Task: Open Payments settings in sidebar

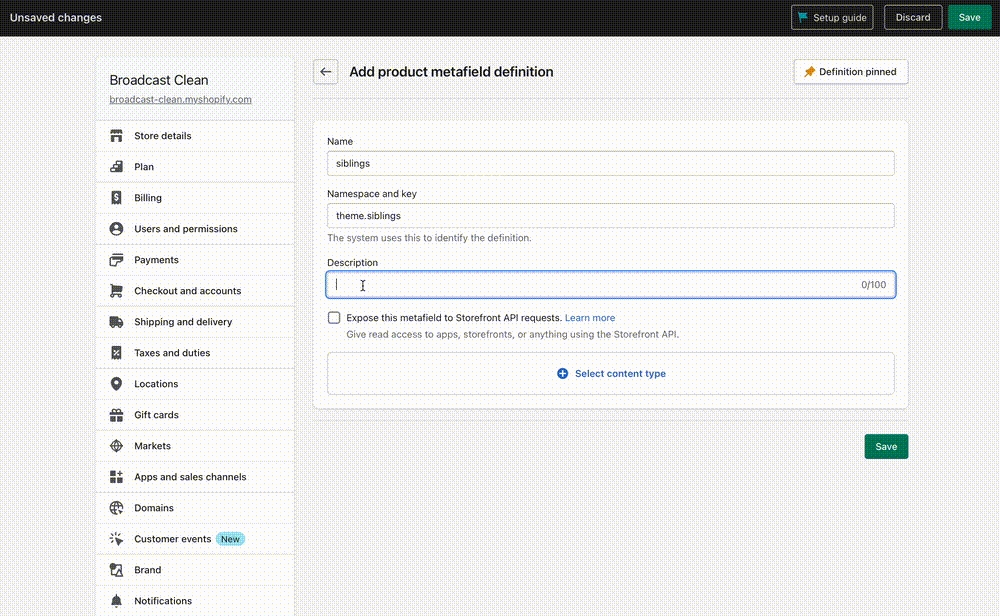Action: (156, 260)
